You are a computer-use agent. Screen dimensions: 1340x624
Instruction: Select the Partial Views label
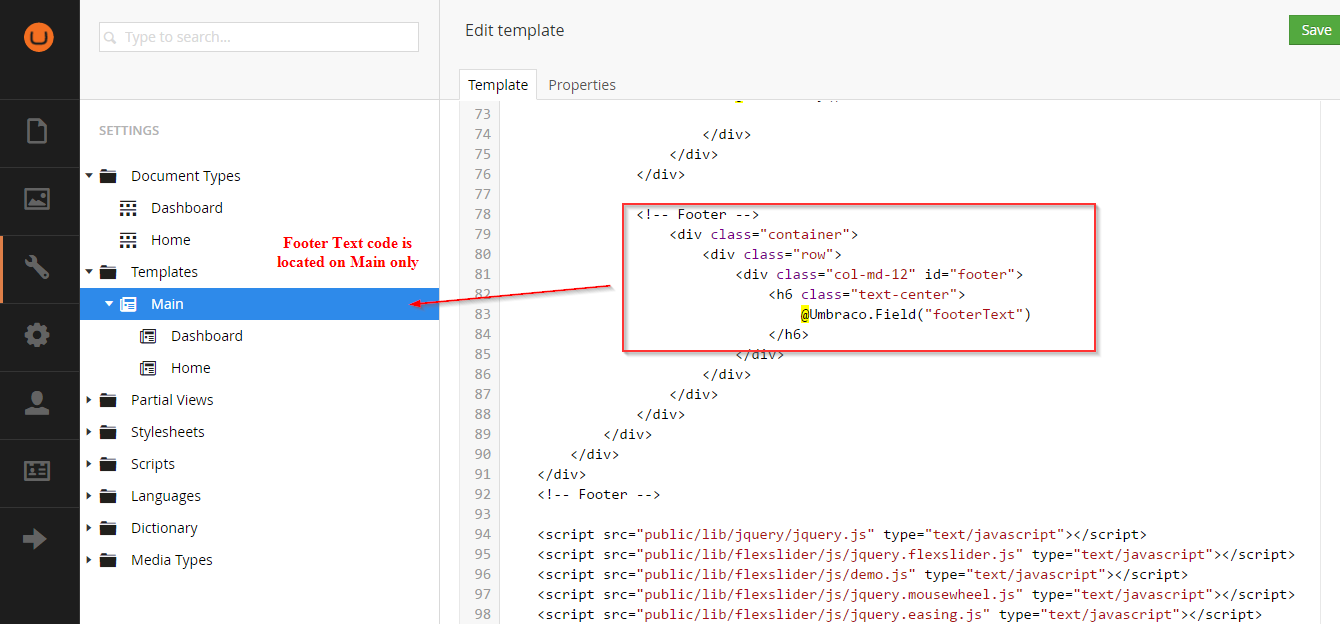(x=172, y=400)
